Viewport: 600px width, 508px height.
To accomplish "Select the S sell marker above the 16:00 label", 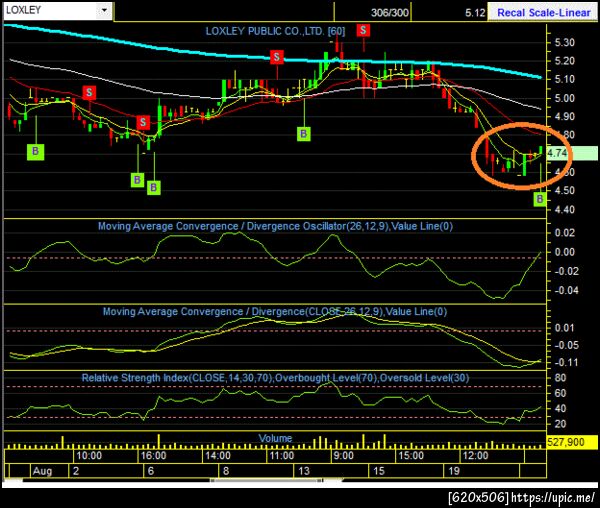I will tap(143, 122).
